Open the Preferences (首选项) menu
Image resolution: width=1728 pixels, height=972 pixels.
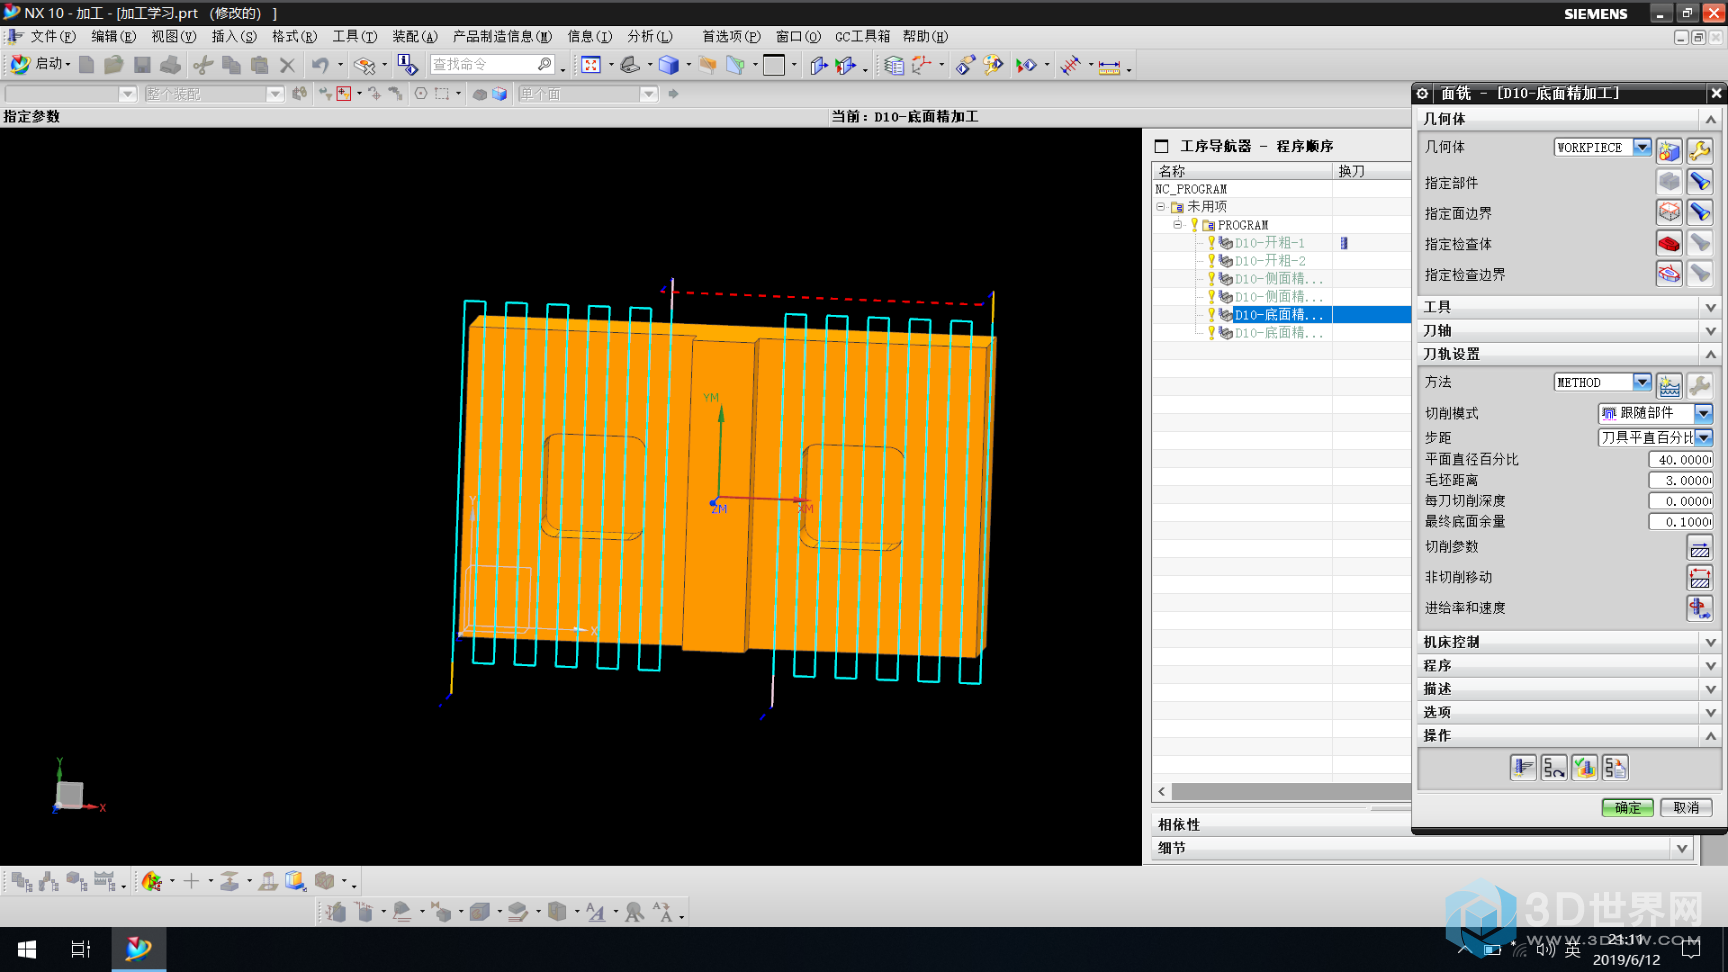(731, 36)
